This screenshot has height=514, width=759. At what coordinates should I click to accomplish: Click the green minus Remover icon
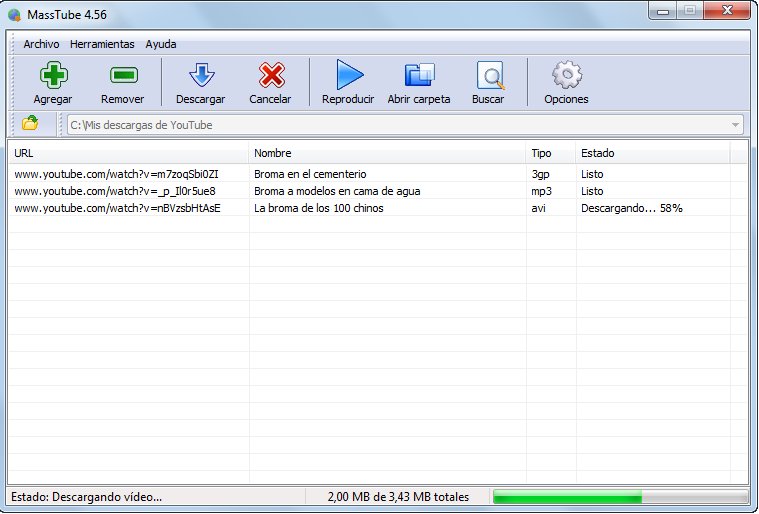pos(124,75)
